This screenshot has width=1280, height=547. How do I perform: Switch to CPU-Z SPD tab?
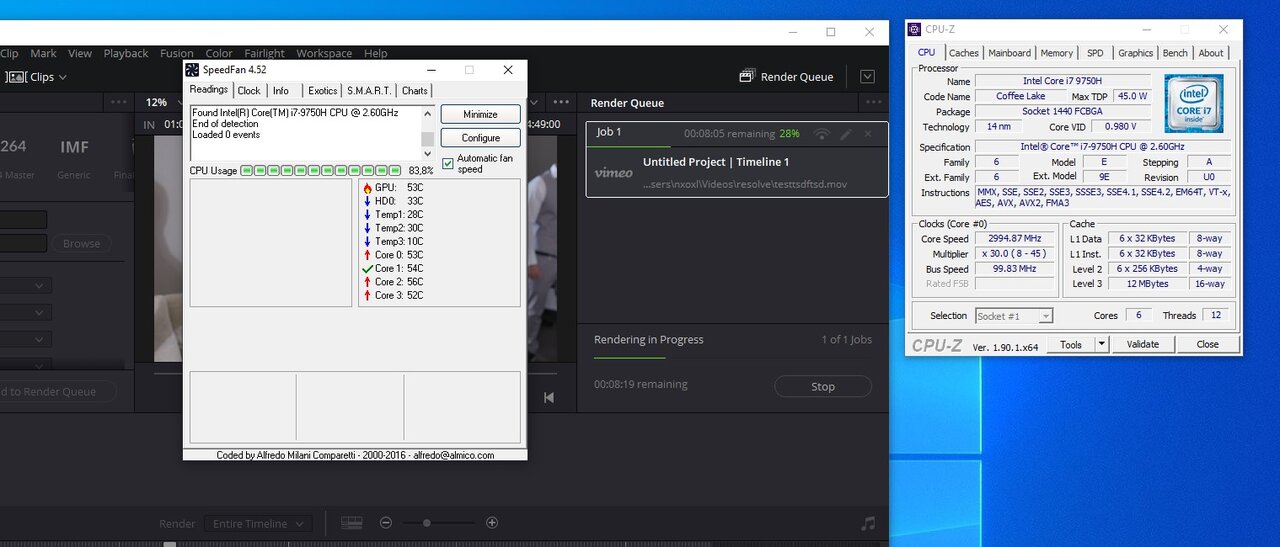coord(1095,53)
